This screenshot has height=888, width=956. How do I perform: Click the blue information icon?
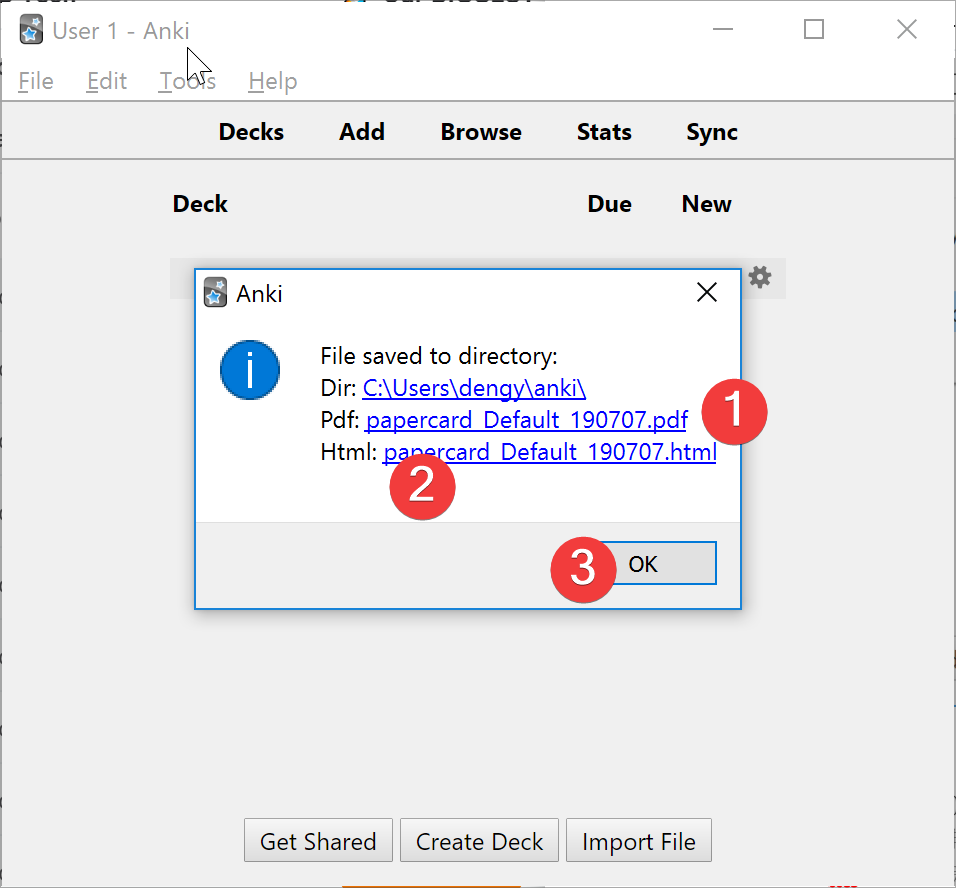[250, 370]
